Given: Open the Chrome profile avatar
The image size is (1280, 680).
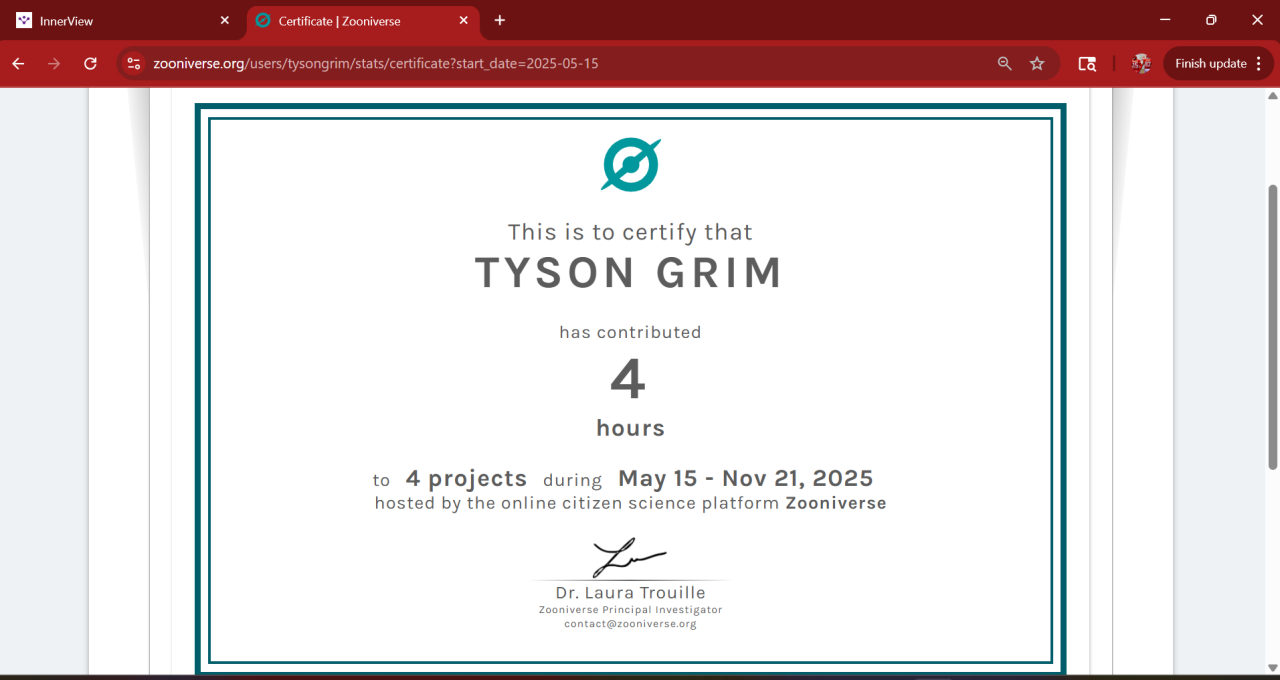Looking at the screenshot, I should [1141, 63].
